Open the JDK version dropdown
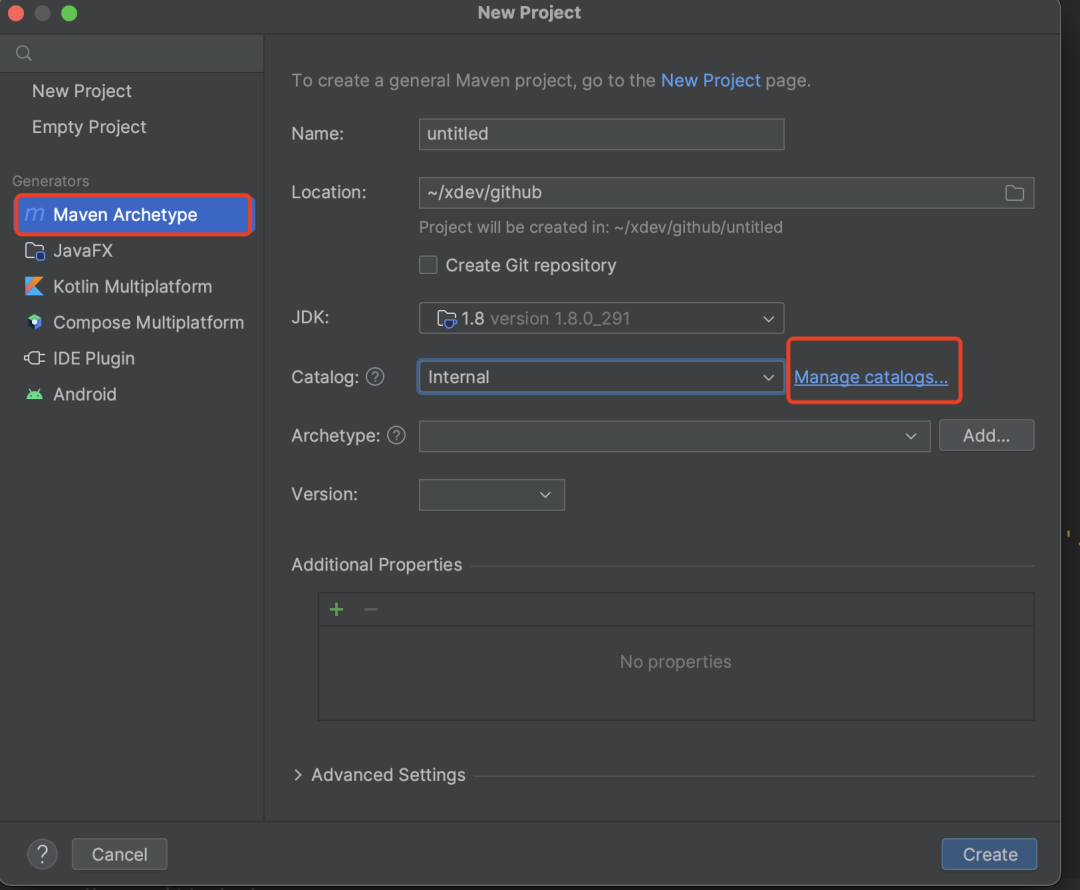The height and width of the screenshot is (890, 1080). point(601,319)
